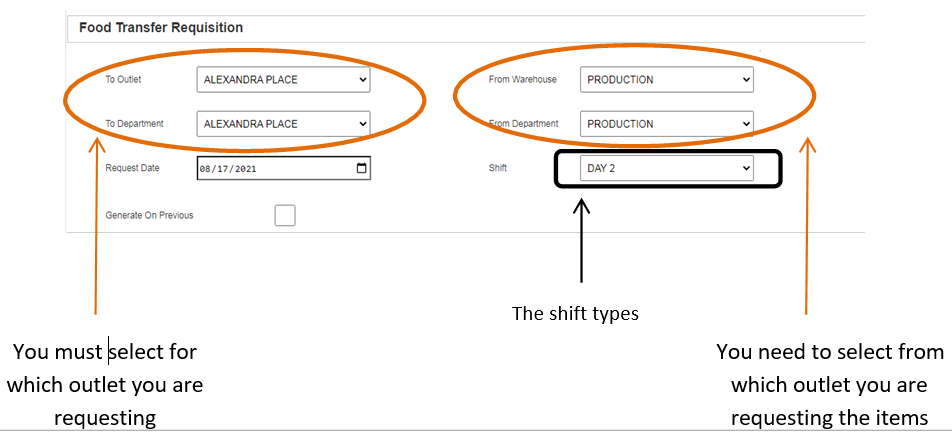952x435 pixels.
Task: Click the Request Date label
Action: 132,168
